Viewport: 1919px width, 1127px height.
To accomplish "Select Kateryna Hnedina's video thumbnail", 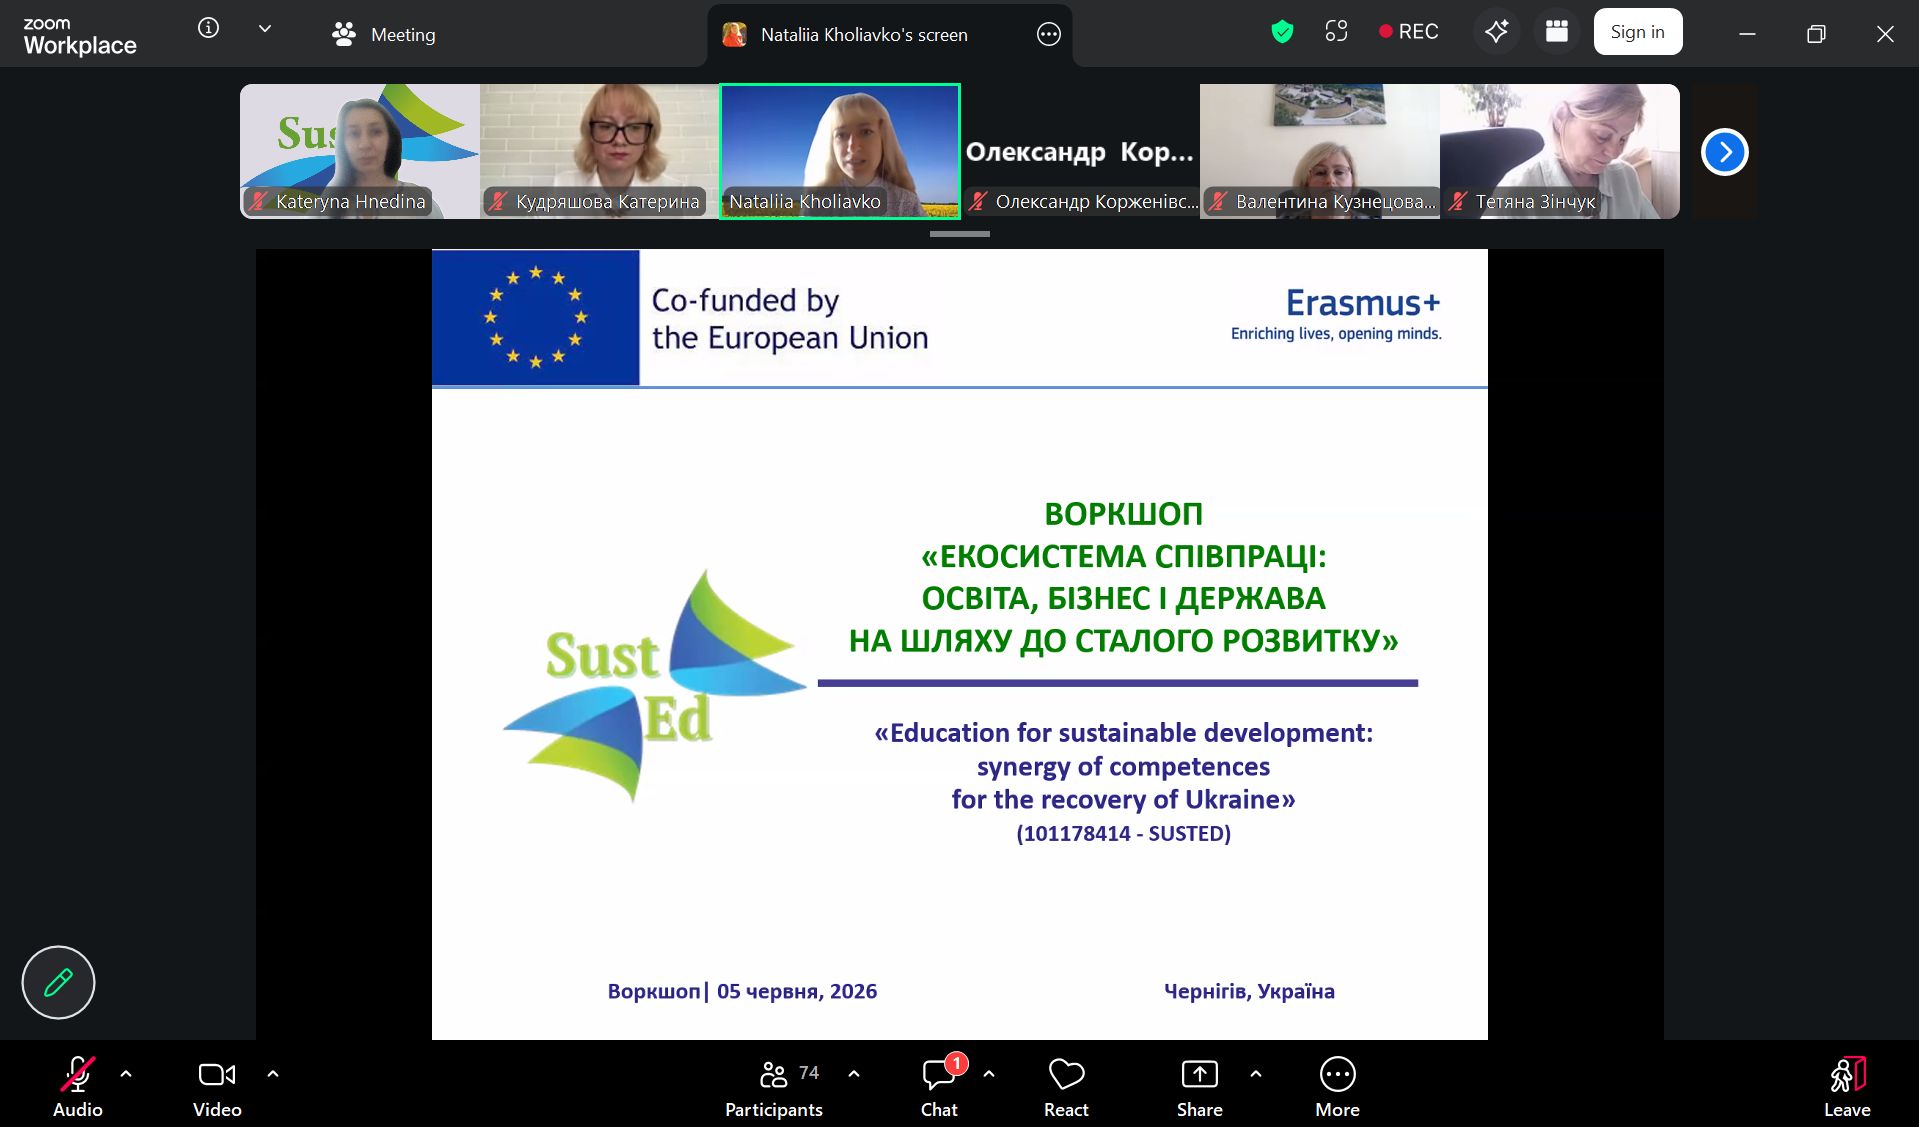I will [360, 151].
